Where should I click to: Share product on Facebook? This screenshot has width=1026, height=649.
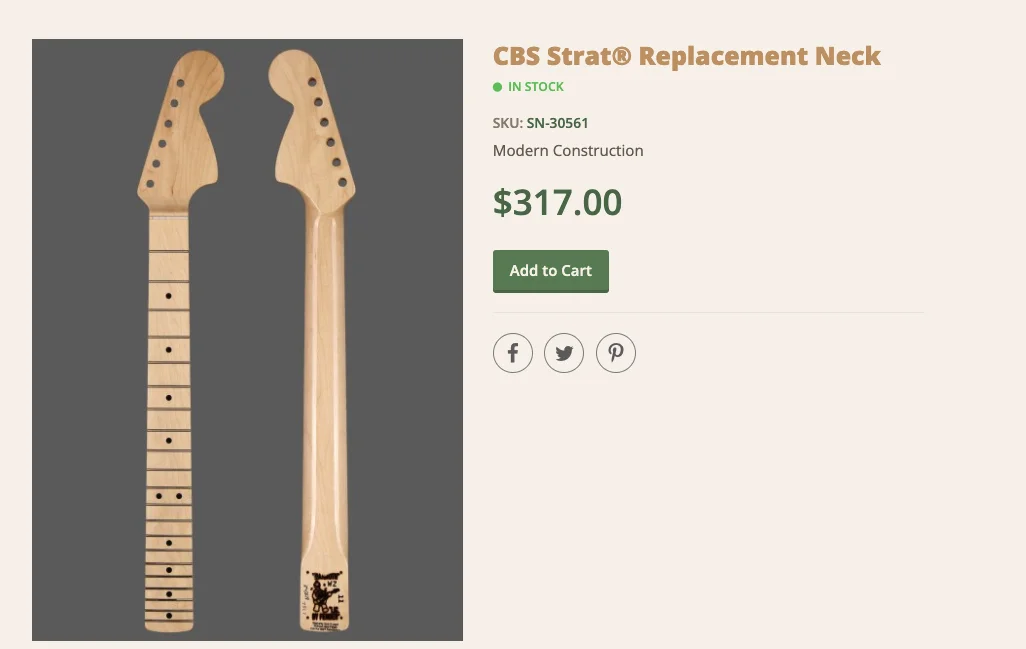pyautogui.click(x=513, y=353)
